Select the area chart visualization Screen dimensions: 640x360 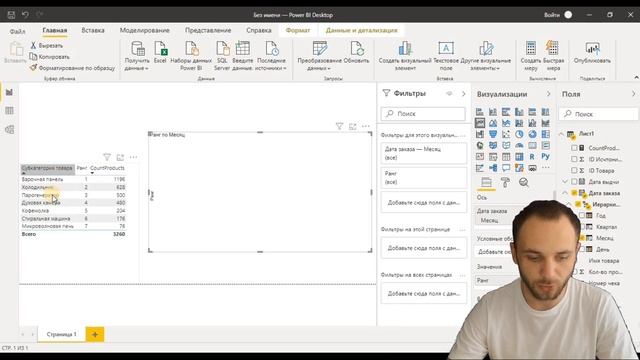pyautogui.click(x=493, y=122)
